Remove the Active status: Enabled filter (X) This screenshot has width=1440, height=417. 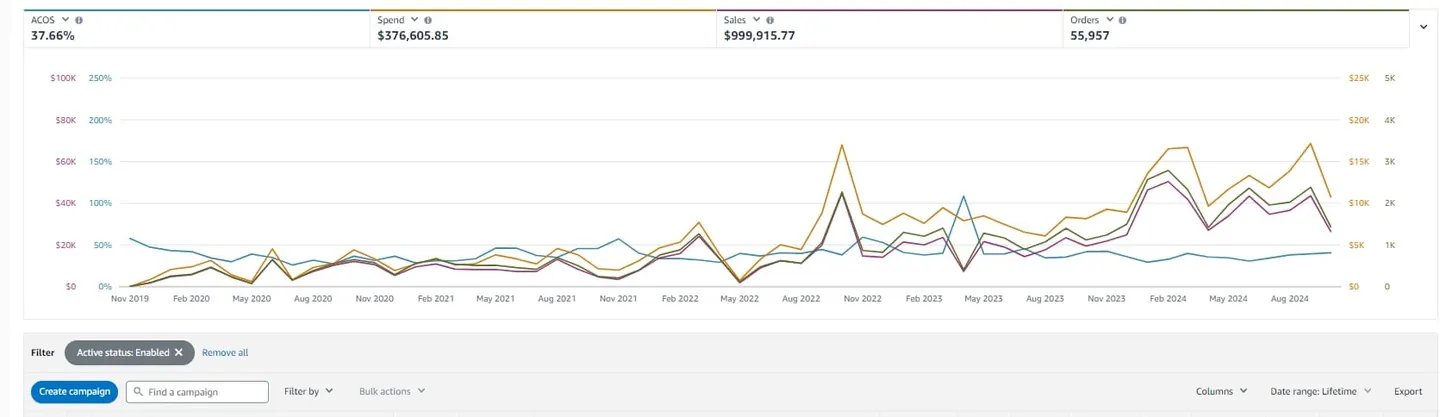(178, 352)
